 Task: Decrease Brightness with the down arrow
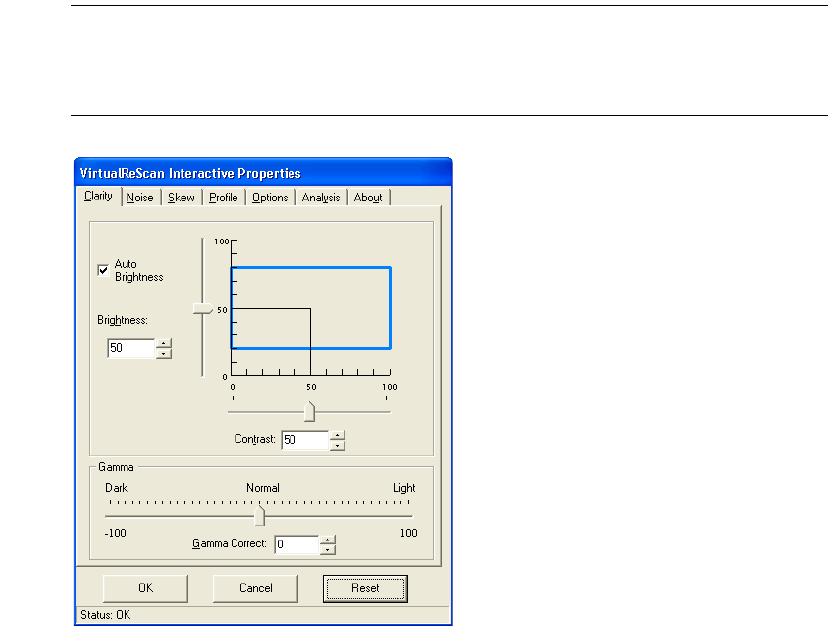[164, 353]
